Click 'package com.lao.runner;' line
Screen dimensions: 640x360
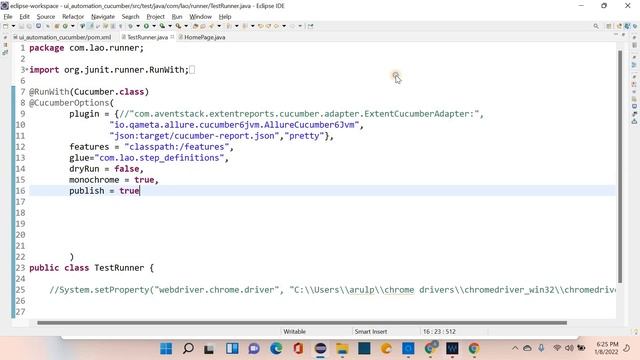point(87,48)
